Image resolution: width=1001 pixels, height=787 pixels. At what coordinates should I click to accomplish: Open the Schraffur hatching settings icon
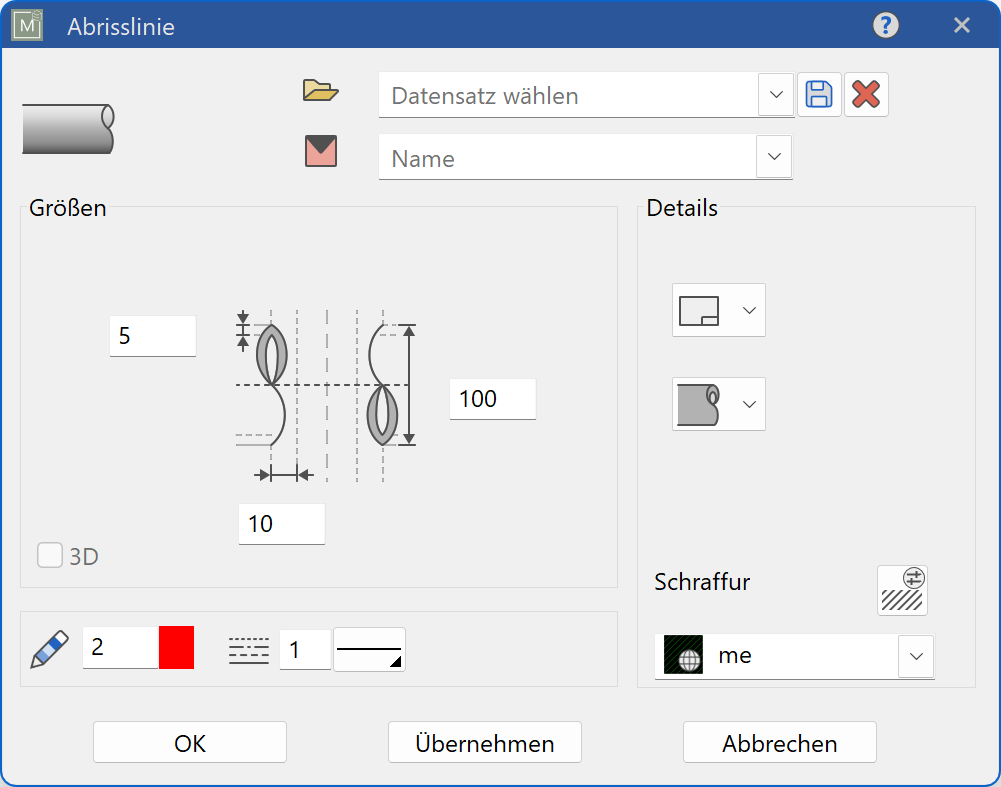click(902, 590)
